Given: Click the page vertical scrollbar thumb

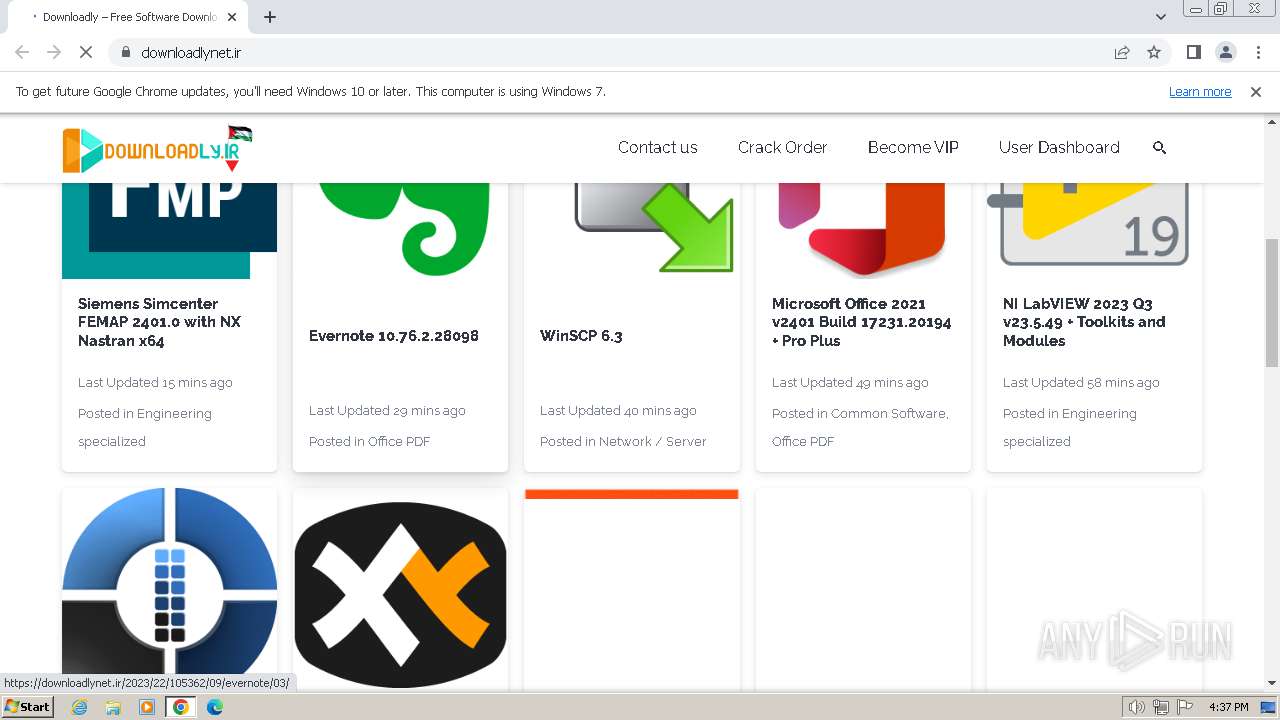Looking at the screenshot, I should [1272, 303].
